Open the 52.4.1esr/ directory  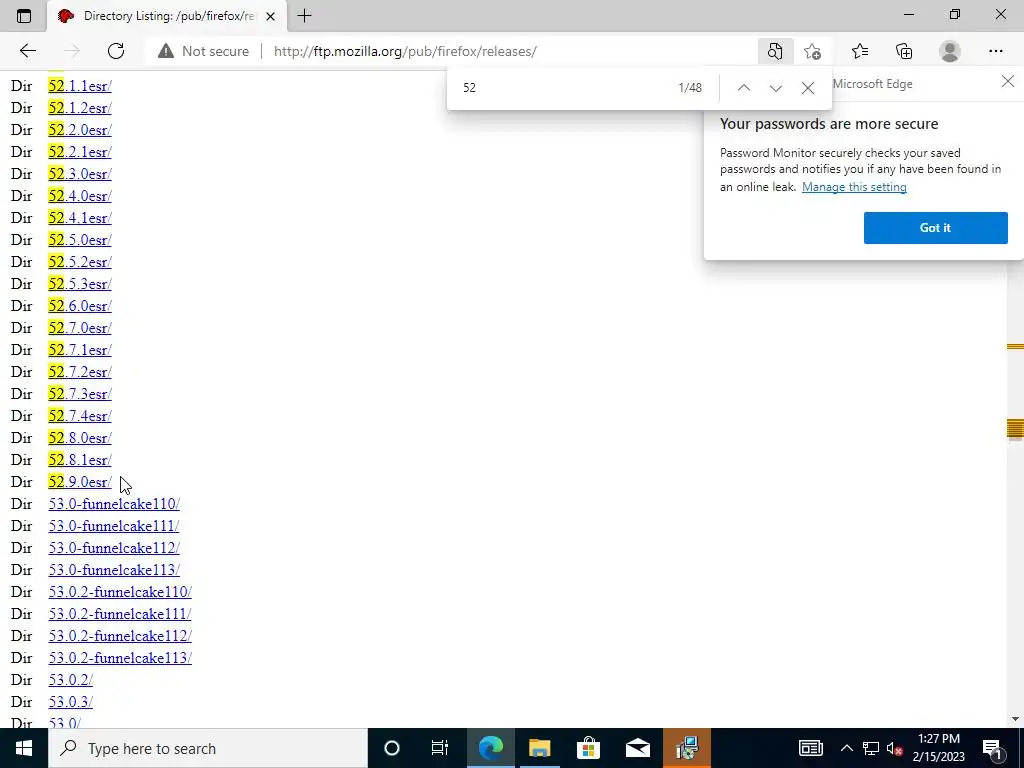[80, 217]
